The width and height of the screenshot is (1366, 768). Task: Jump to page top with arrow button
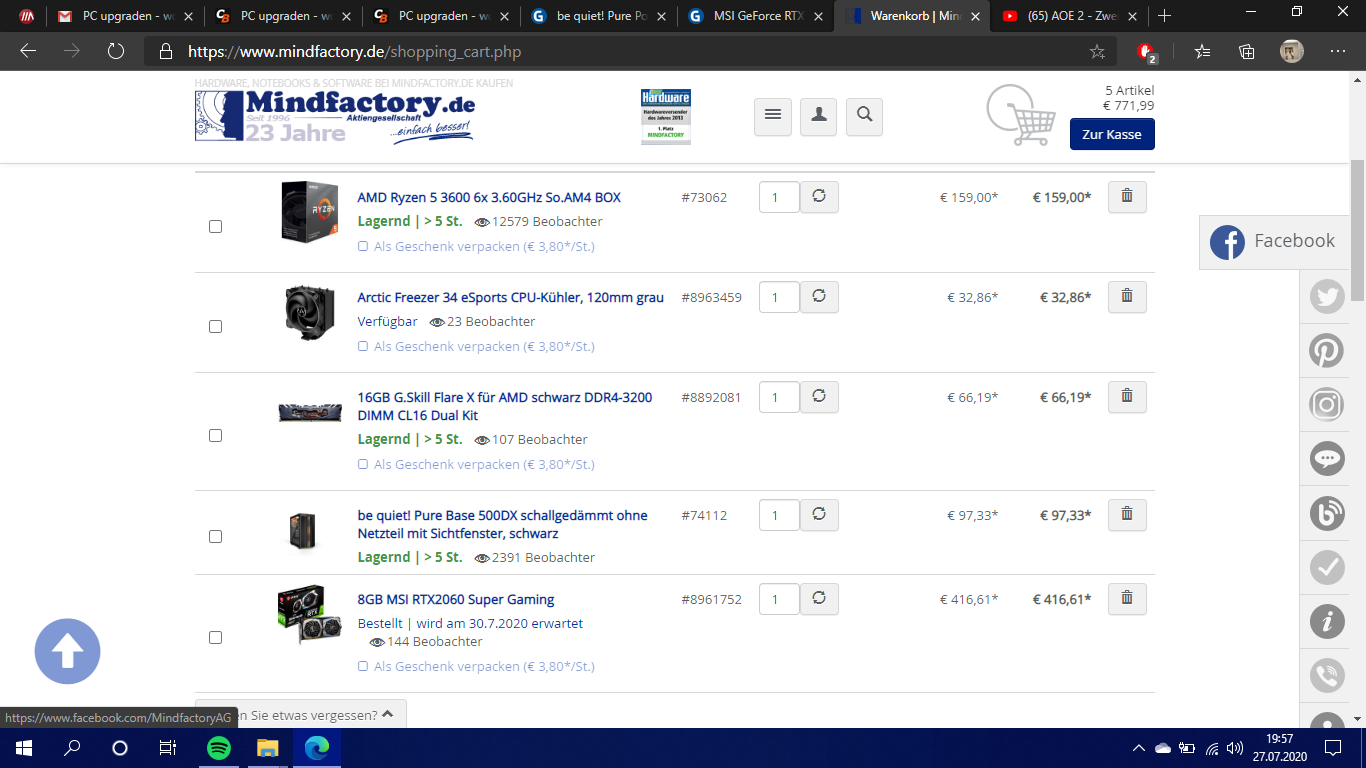(67, 651)
